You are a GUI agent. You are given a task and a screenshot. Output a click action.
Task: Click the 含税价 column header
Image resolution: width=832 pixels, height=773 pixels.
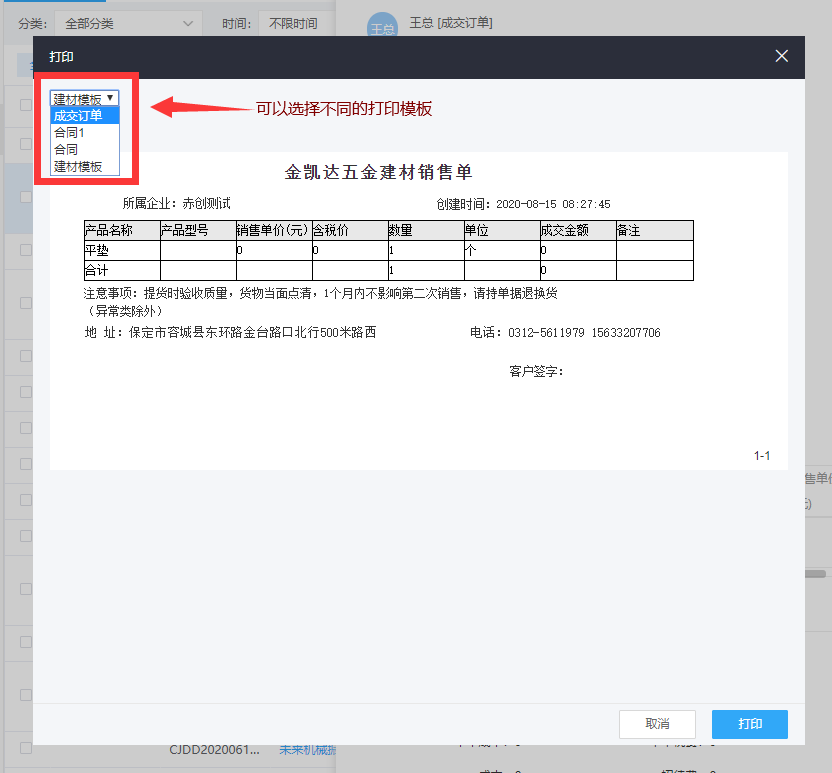click(x=350, y=230)
